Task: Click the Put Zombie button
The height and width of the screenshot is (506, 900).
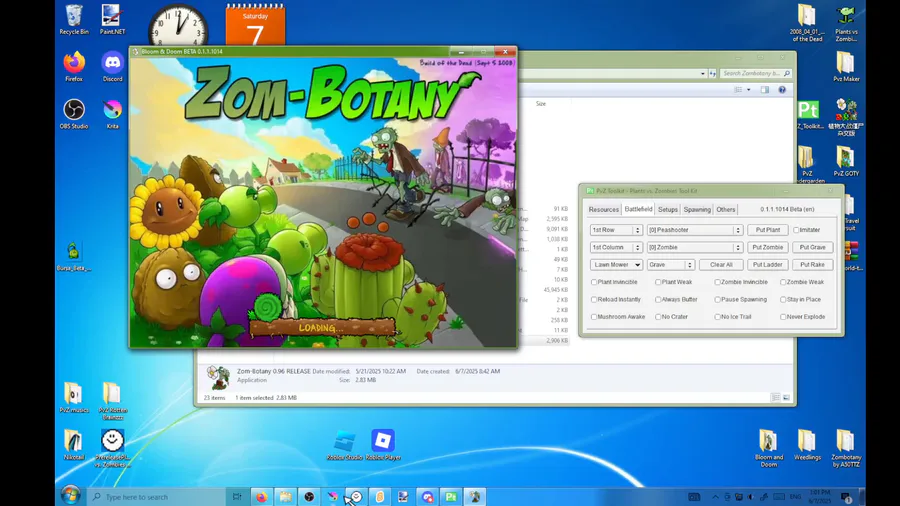Action: tap(767, 247)
